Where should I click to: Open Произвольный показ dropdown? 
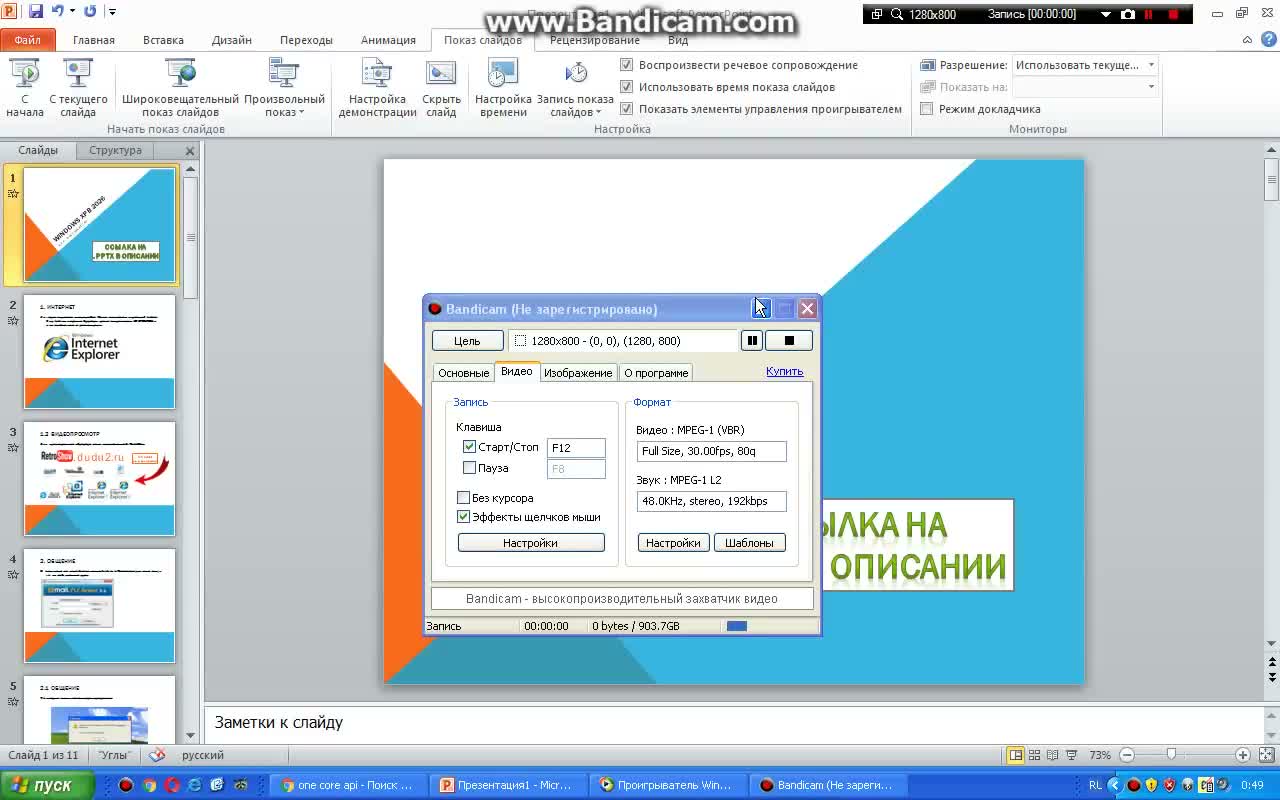284,88
